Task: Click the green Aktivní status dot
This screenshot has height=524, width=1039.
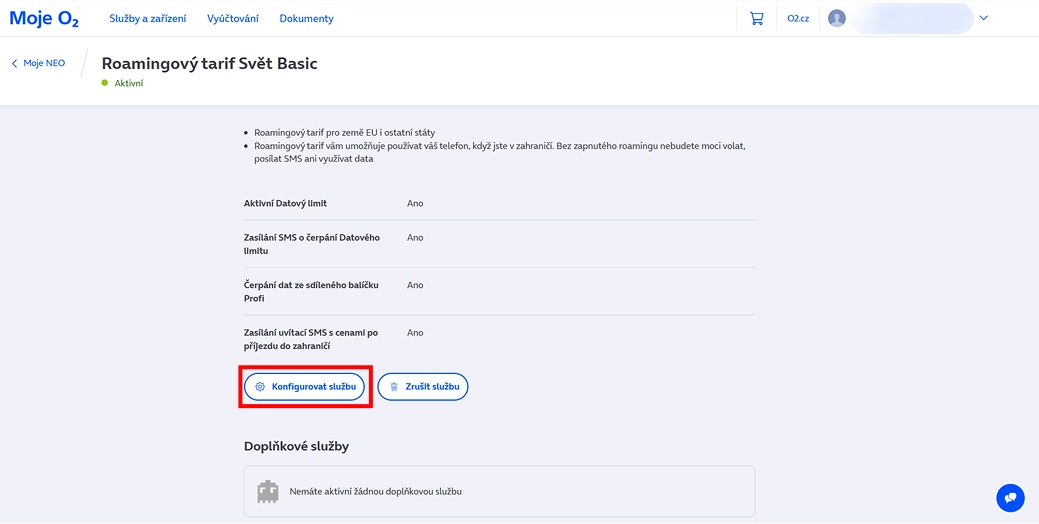Action: 104,83
